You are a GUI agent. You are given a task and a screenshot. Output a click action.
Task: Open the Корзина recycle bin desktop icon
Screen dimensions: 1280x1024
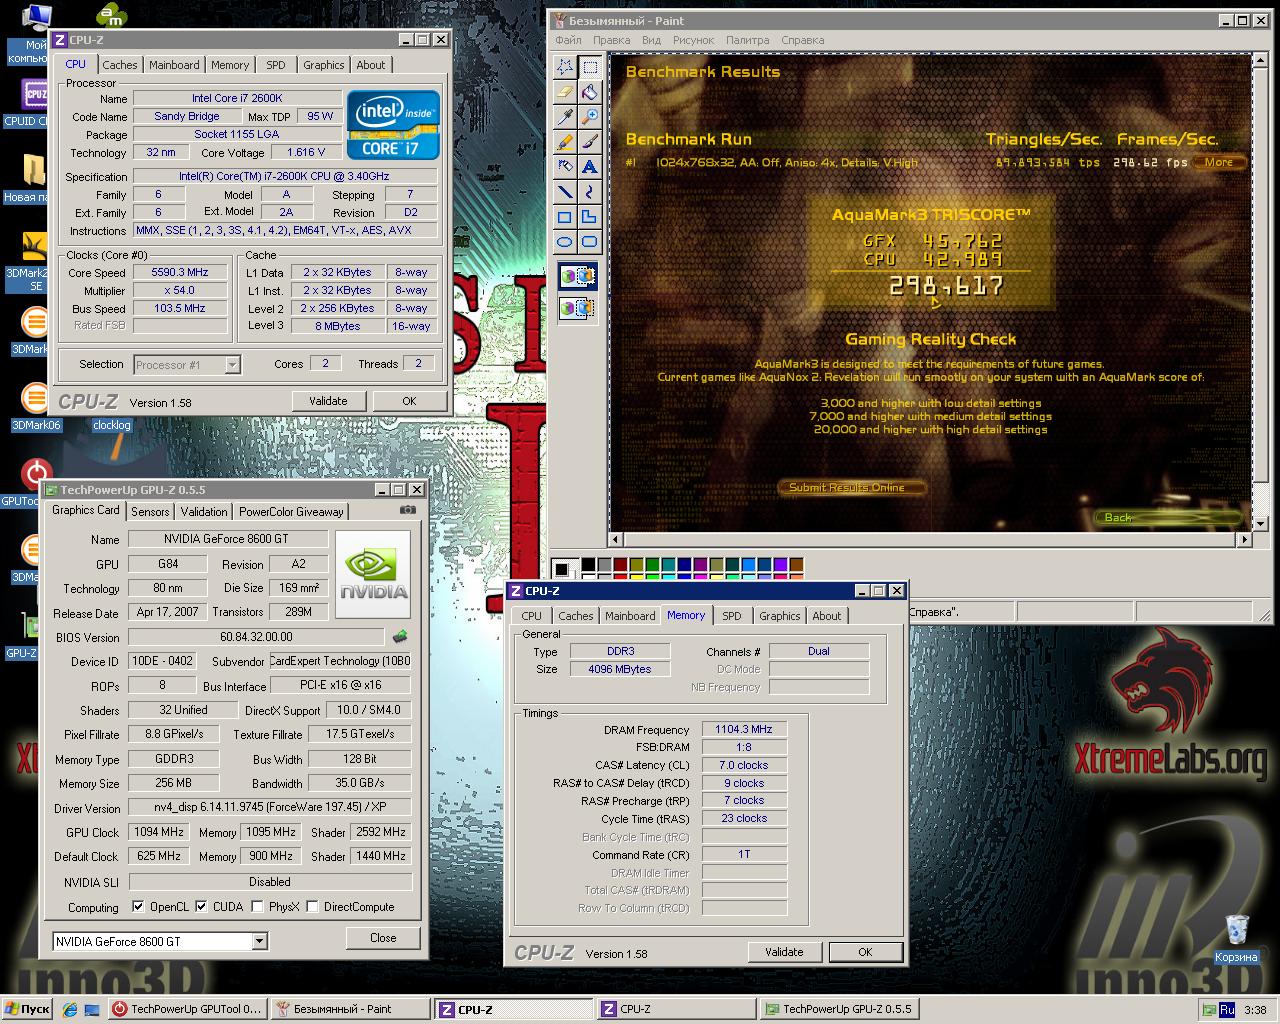(x=1236, y=939)
